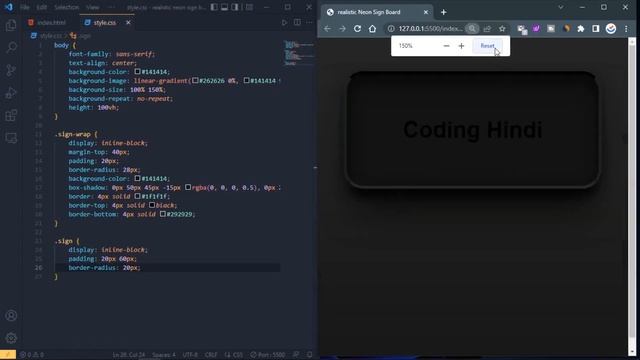Open the Edit menu in VS Code
Viewport: 640px width, 360px height.
click(42, 7)
